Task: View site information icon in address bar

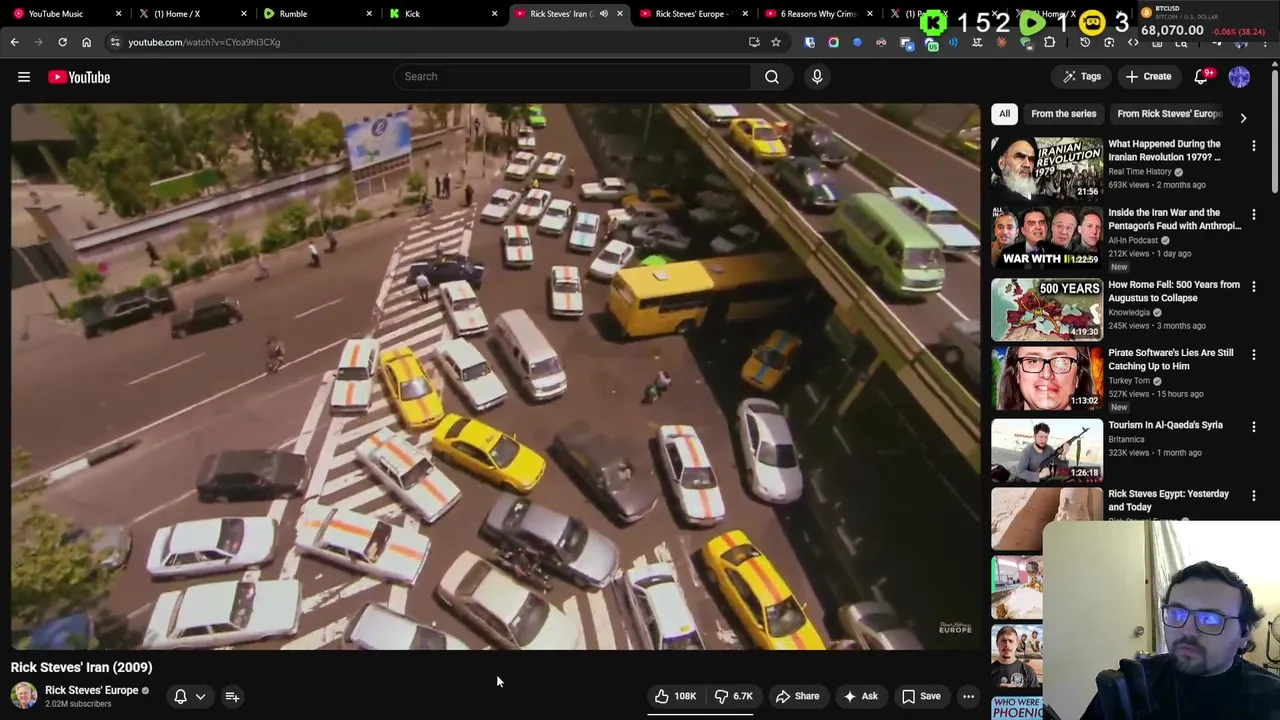Action: (x=115, y=42)
